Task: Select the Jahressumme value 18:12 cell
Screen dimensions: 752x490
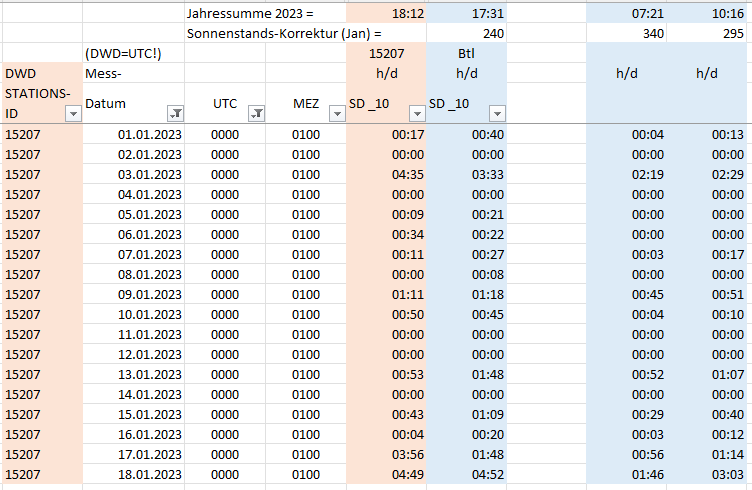Action: 385,13
